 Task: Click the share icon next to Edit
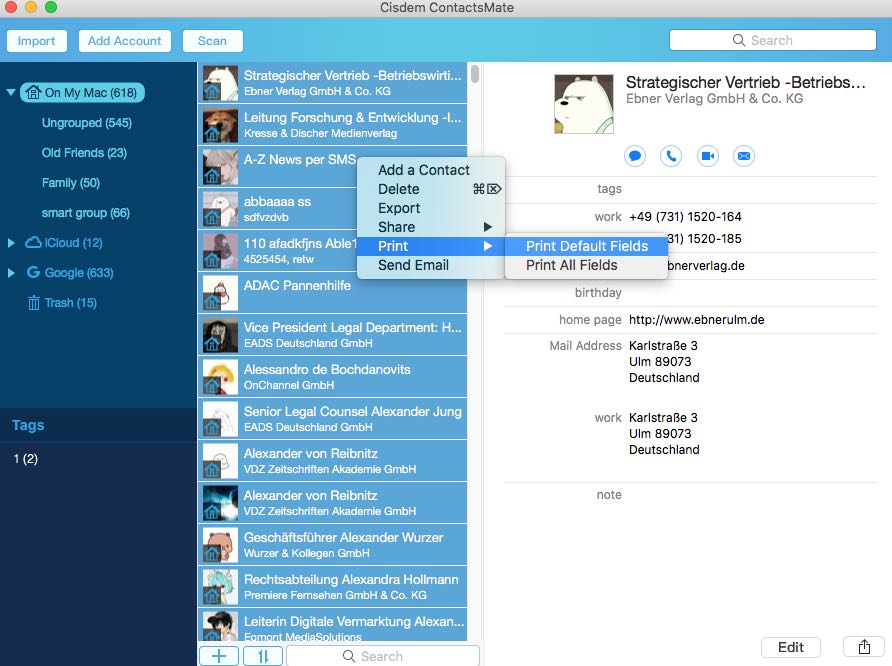(x=864, y=647)
